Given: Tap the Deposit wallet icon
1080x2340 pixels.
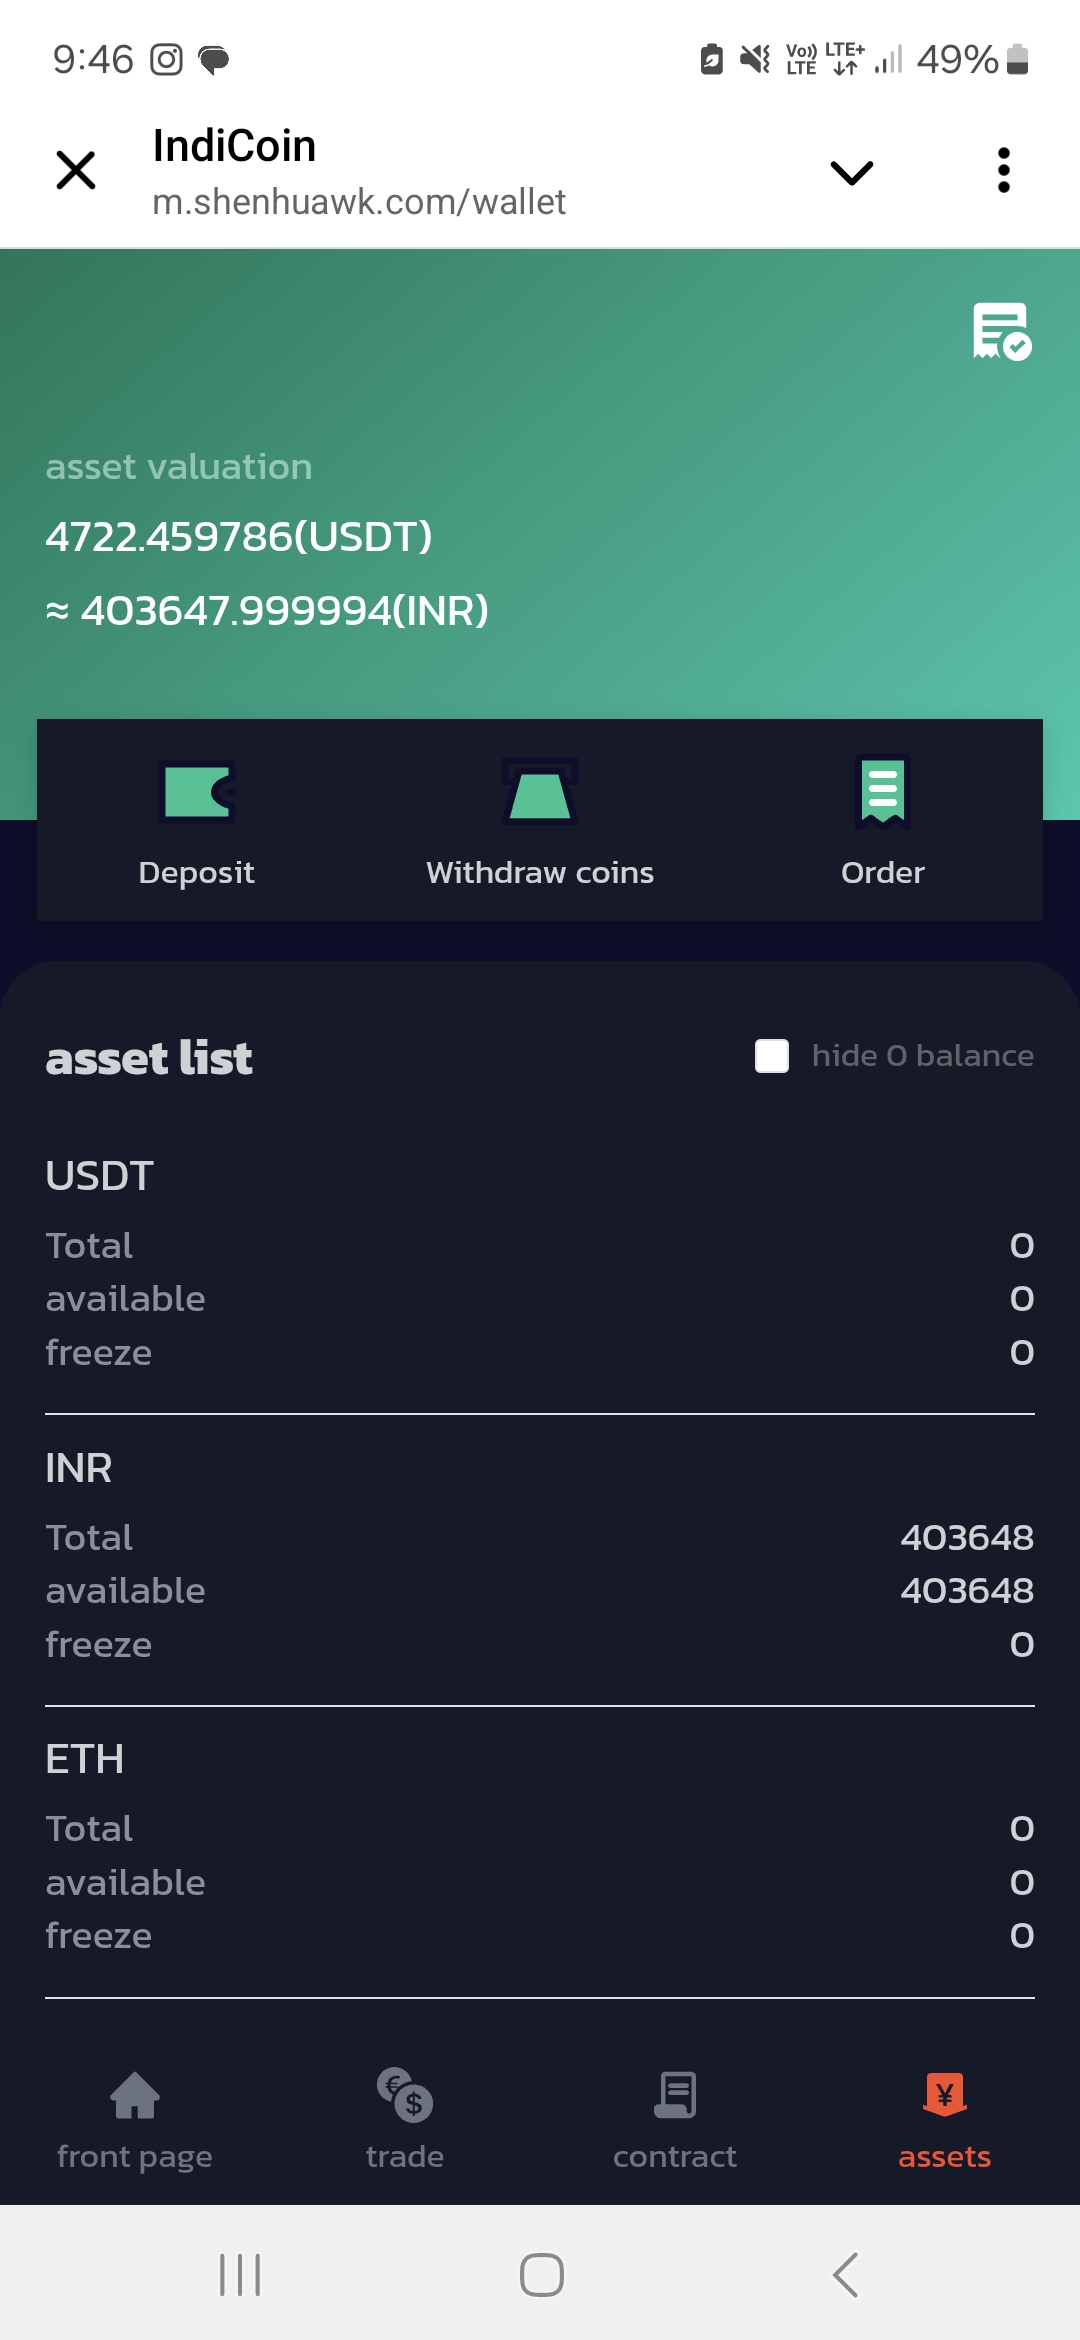Looking at the screenshot, I should coord(197,791).
